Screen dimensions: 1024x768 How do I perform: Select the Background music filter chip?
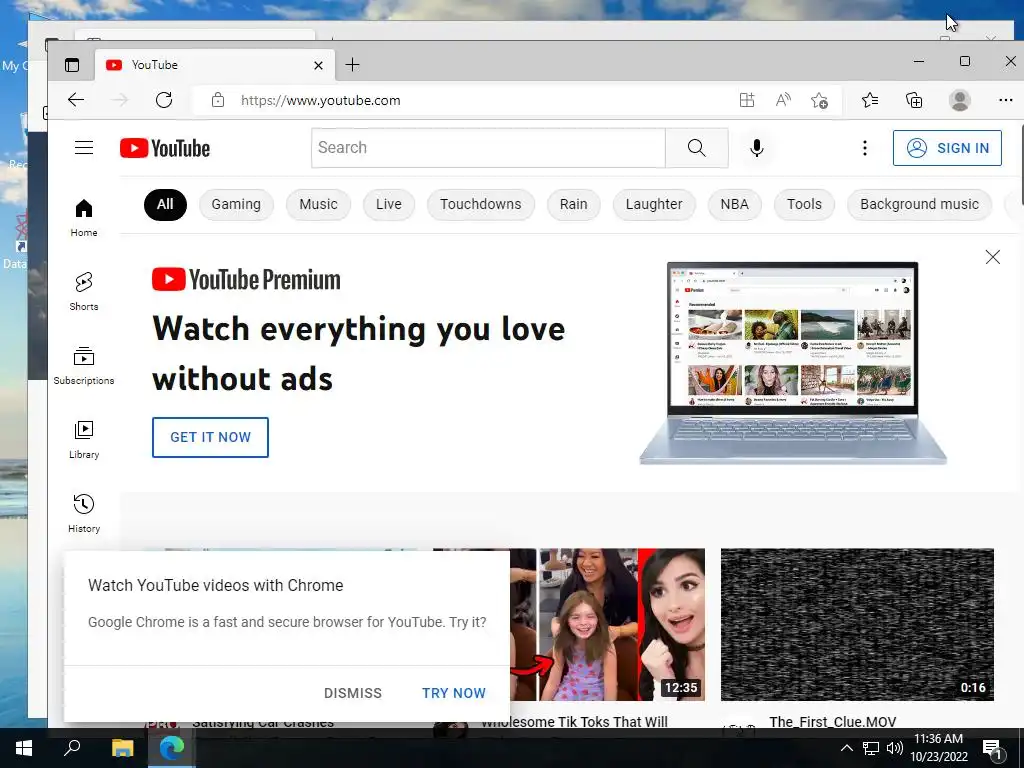[x=919, y=204]
